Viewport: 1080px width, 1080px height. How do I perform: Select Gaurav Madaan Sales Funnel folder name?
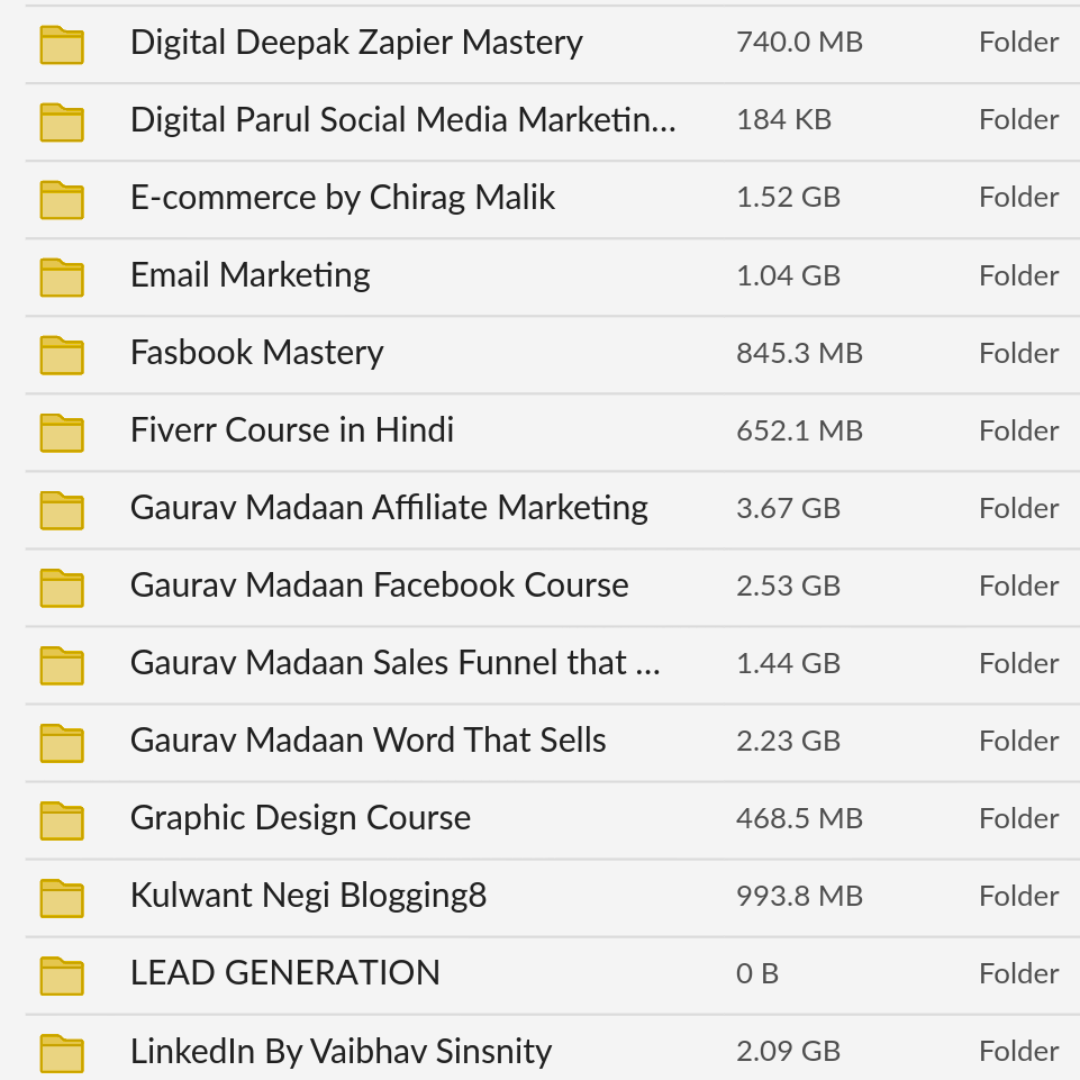(395, 663)
